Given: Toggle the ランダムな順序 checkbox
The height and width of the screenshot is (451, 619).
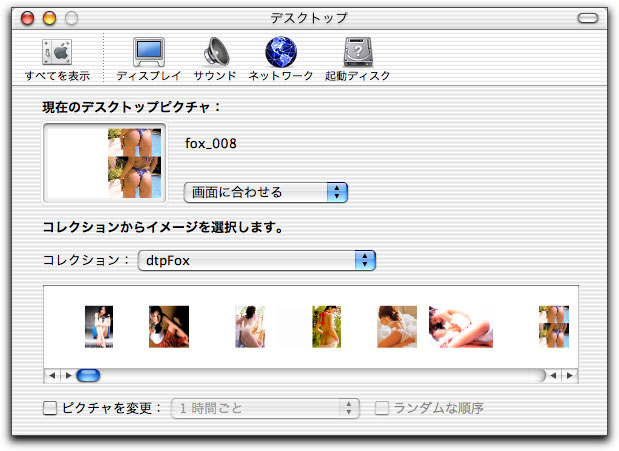Looking at the screenshot, I should [x=382, y=408].
